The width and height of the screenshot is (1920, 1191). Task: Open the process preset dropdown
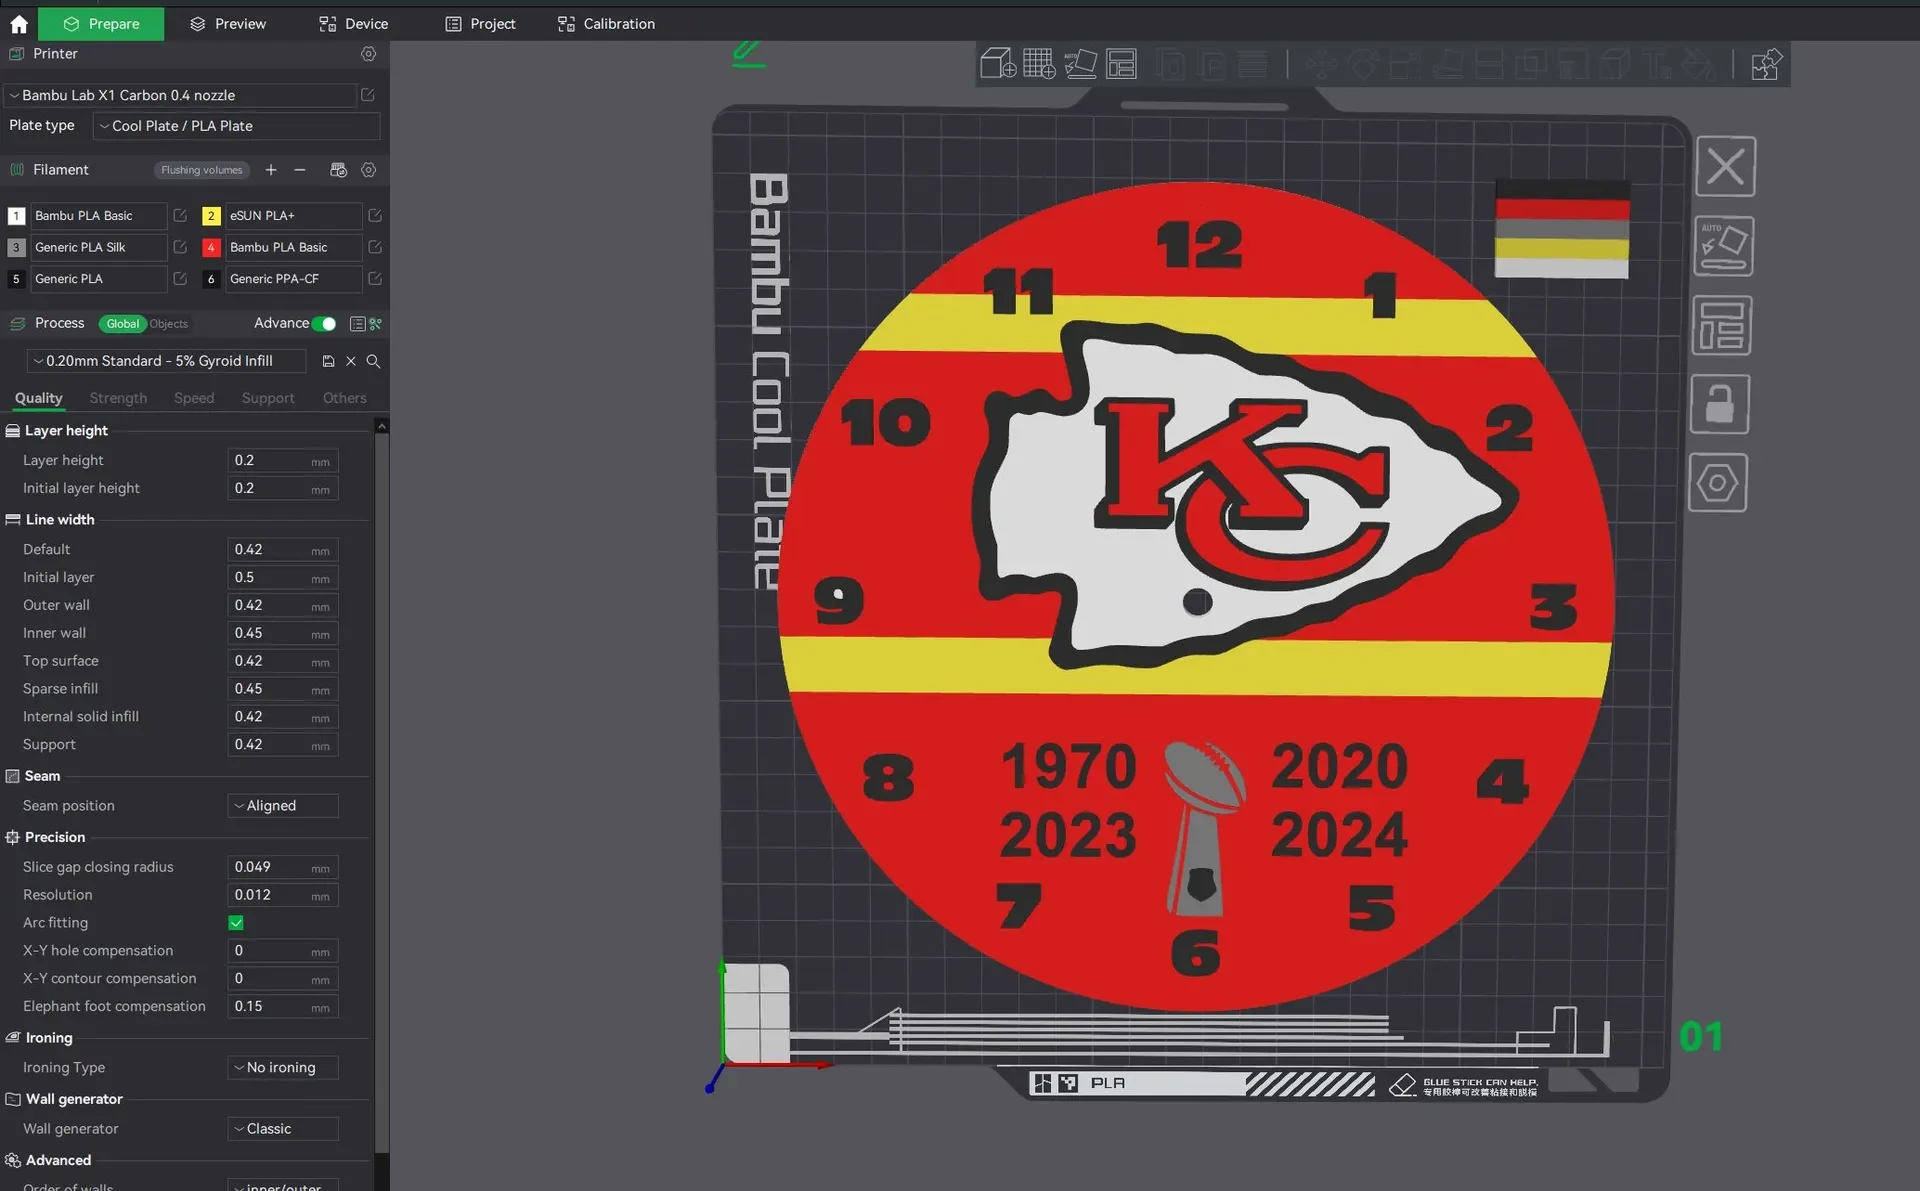(166, 361)
